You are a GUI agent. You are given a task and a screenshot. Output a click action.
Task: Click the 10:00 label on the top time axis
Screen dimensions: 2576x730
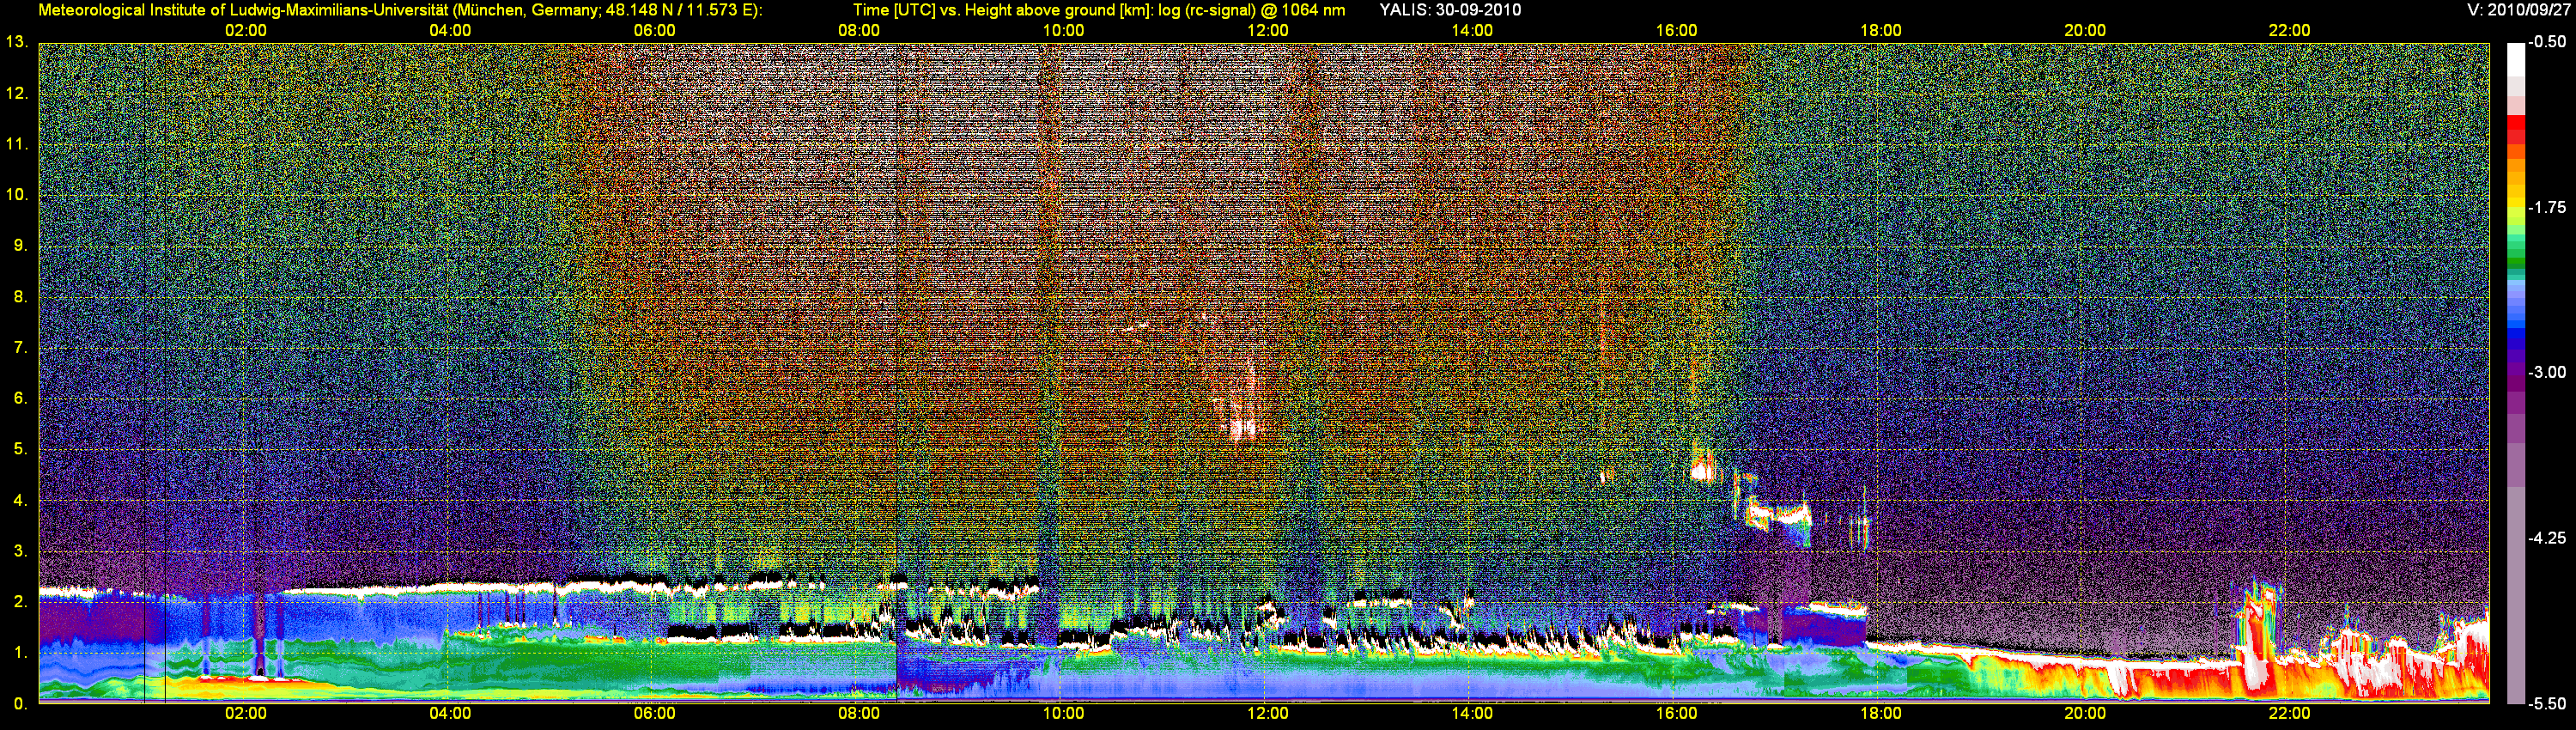pos(1063,31)
